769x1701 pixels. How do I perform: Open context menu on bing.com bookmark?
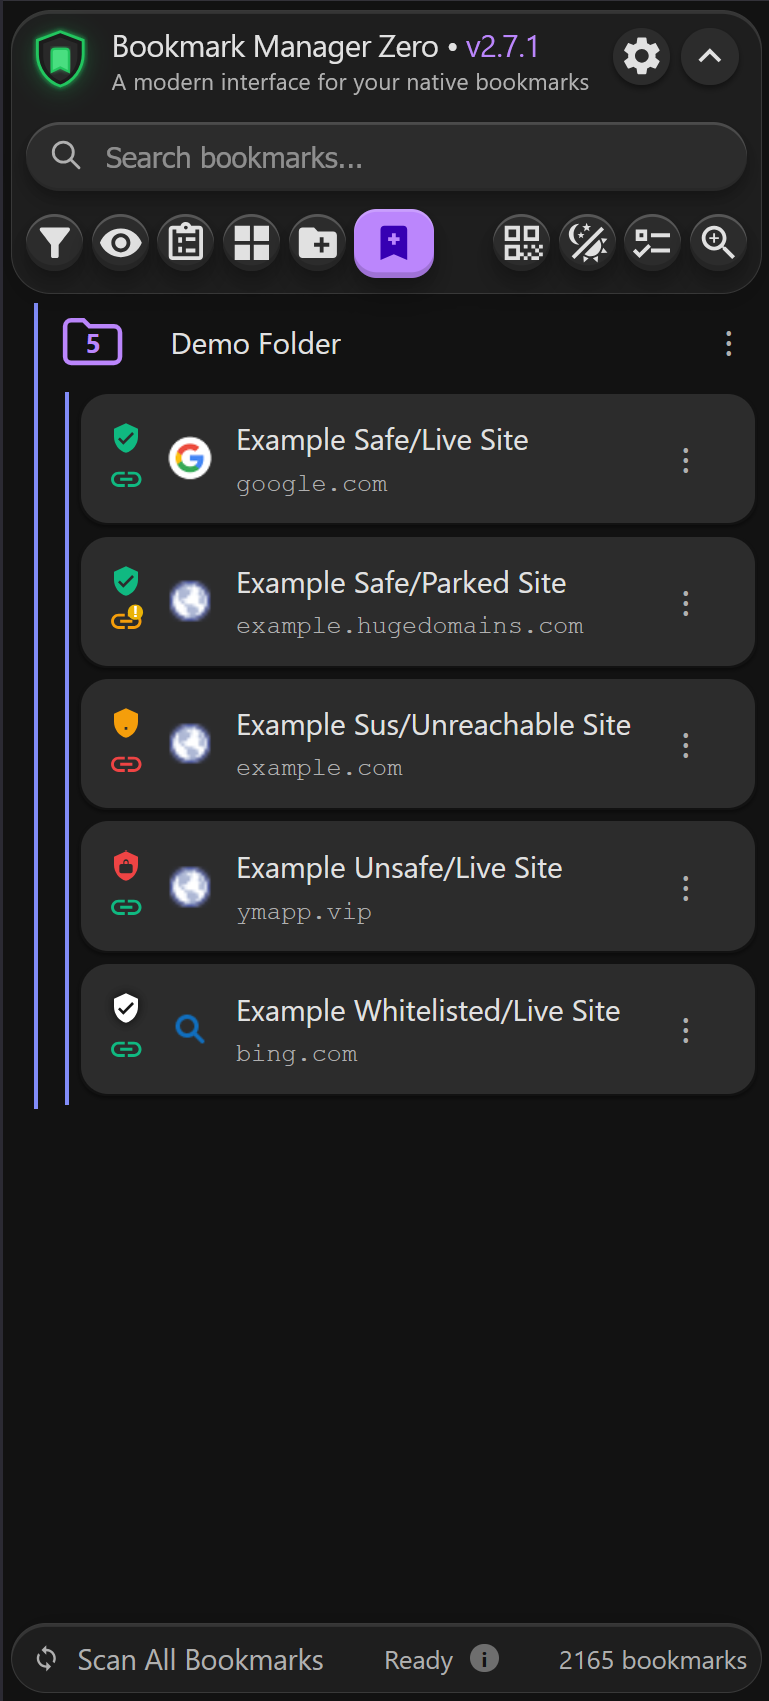685,1030
